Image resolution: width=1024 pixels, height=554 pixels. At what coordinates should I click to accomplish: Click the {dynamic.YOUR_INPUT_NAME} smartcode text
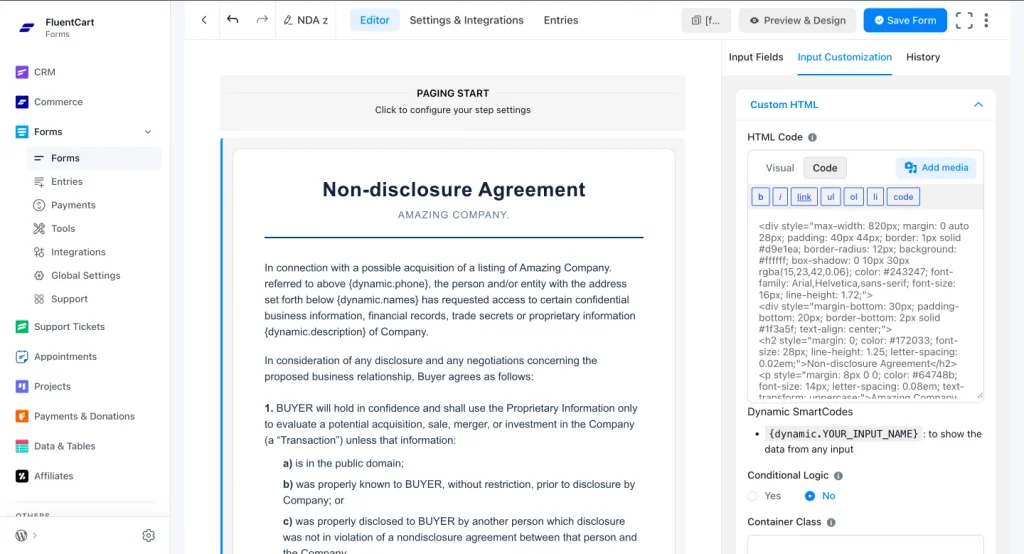(x=844, y=434)
